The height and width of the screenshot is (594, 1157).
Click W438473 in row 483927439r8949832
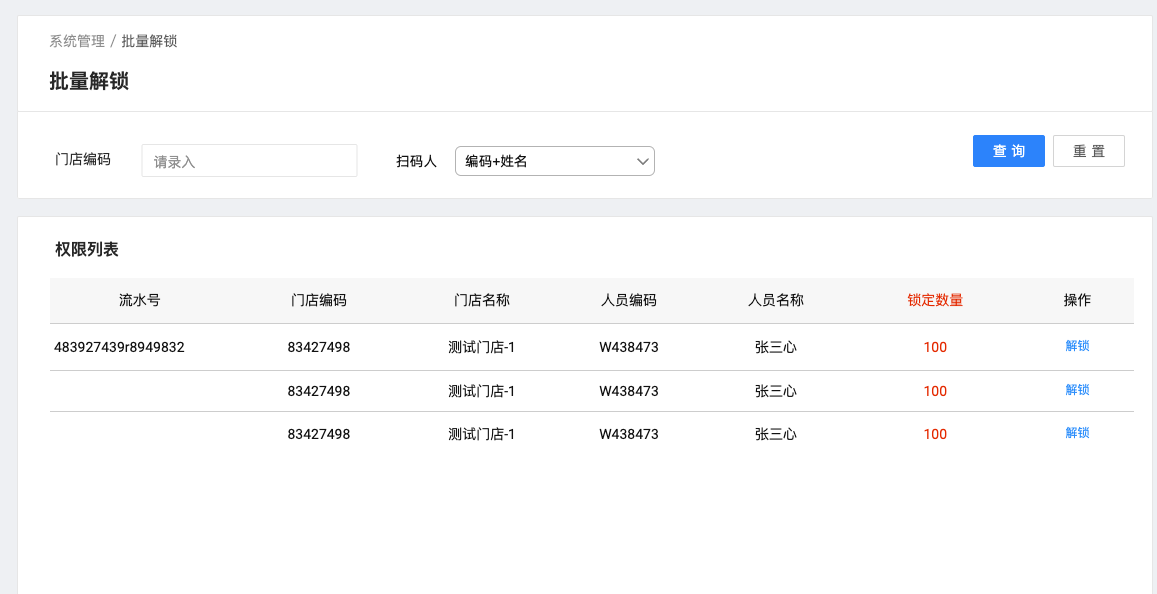tap(629, 348)
